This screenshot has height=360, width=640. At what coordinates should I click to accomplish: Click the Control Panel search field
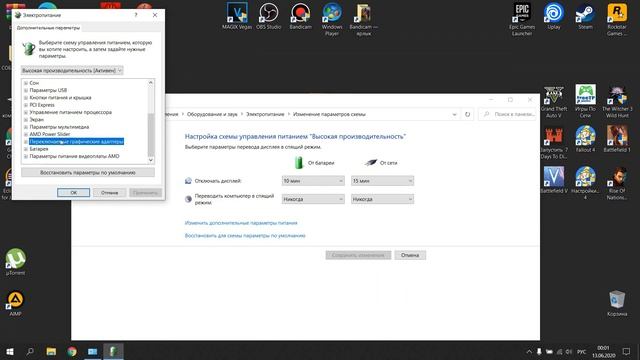point(507,114)
